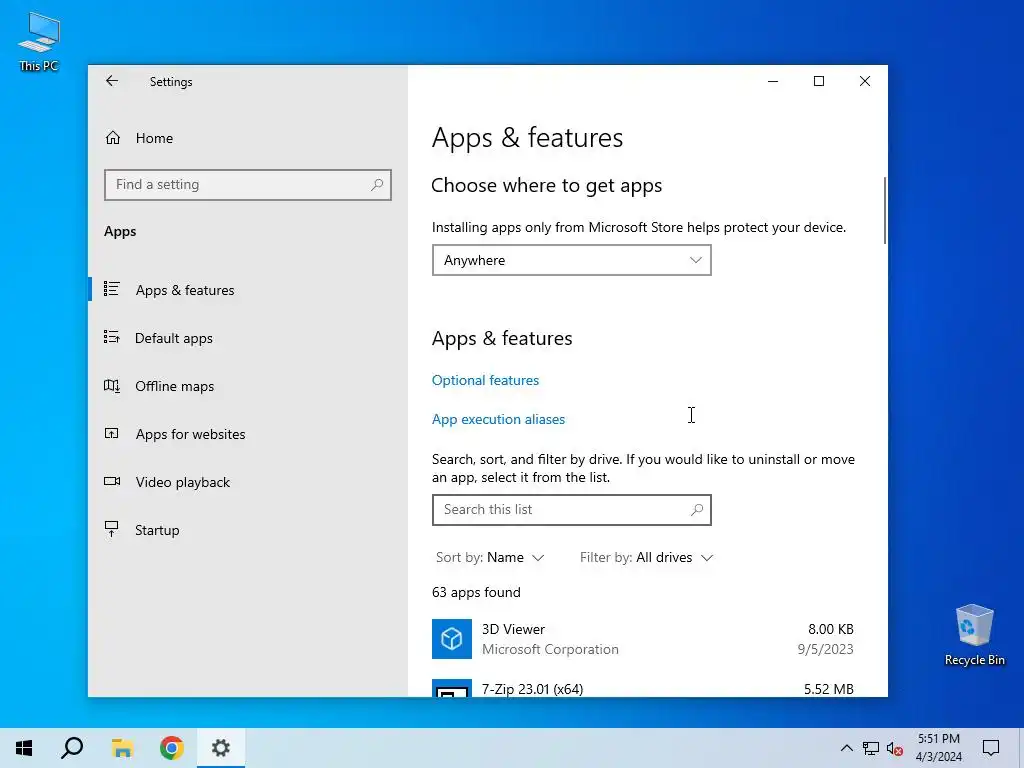
Task: Open Video playback section
Action: [x=183, y=482]
